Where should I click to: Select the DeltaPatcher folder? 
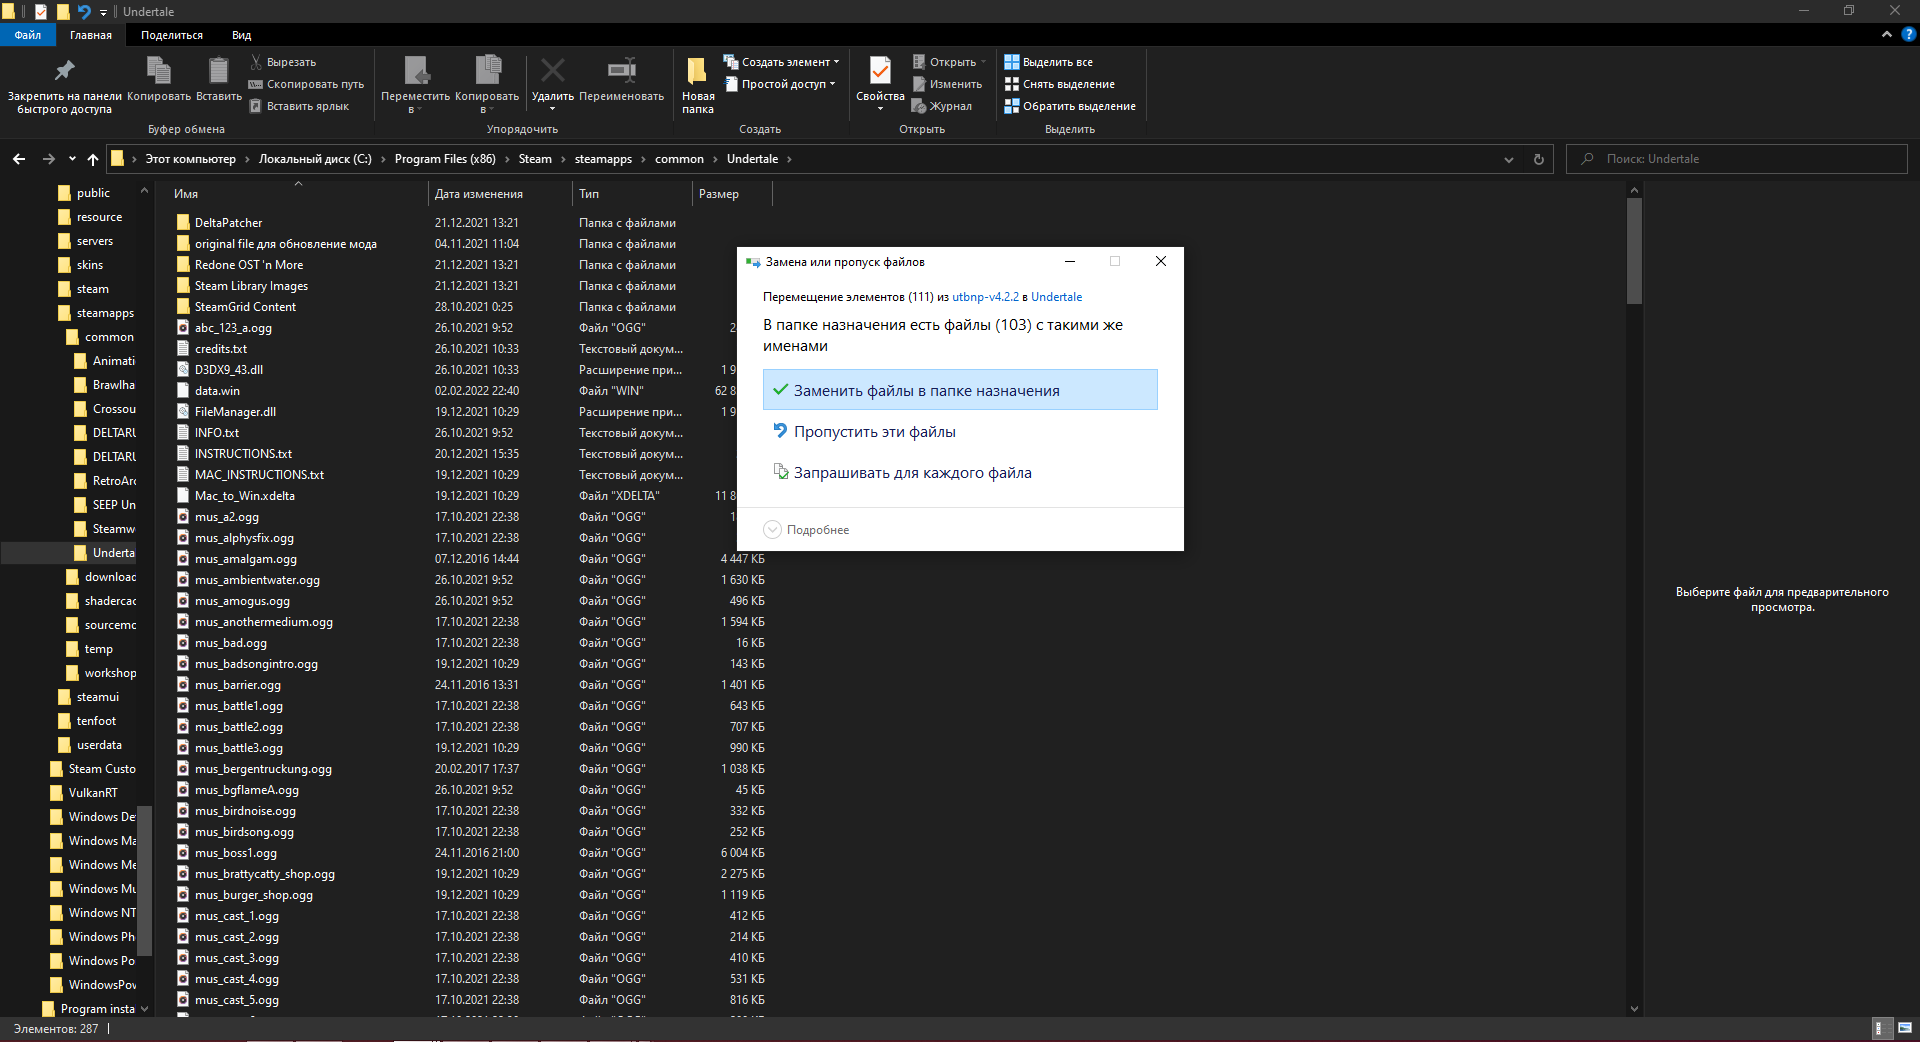click(x=228, y=223)
